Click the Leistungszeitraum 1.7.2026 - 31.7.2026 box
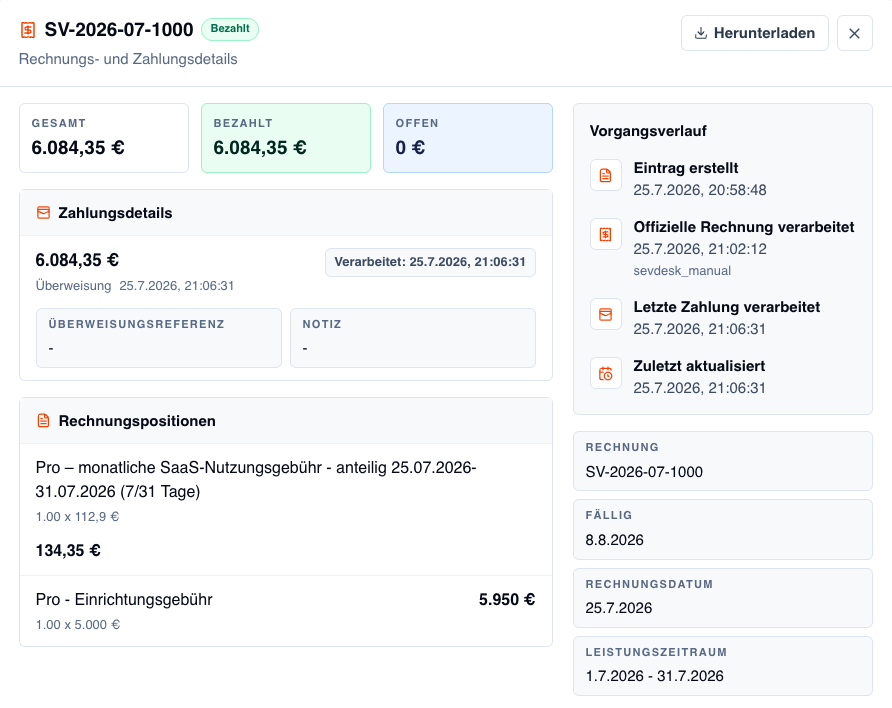The image size is (892, 708). tap(723, 666)
